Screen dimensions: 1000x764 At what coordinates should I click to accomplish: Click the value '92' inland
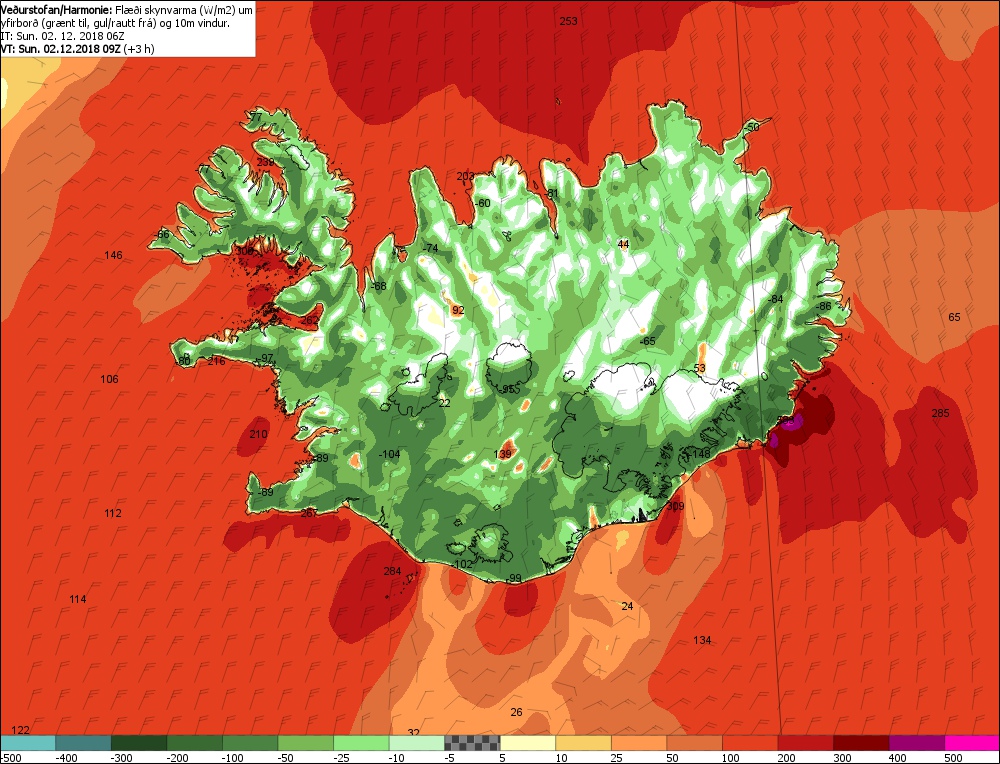458,311
